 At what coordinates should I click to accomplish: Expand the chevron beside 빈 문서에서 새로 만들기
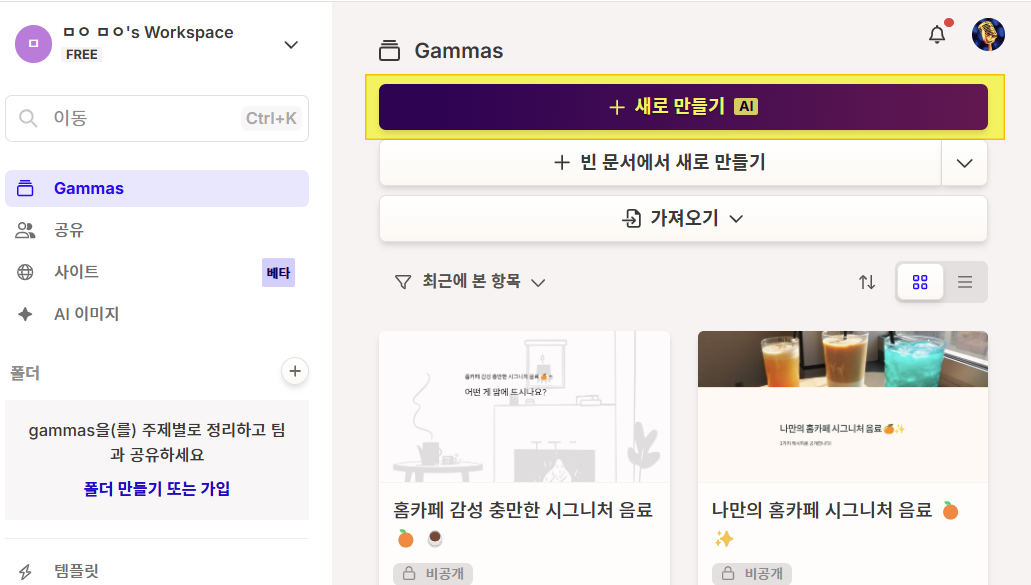click(964, 163)
